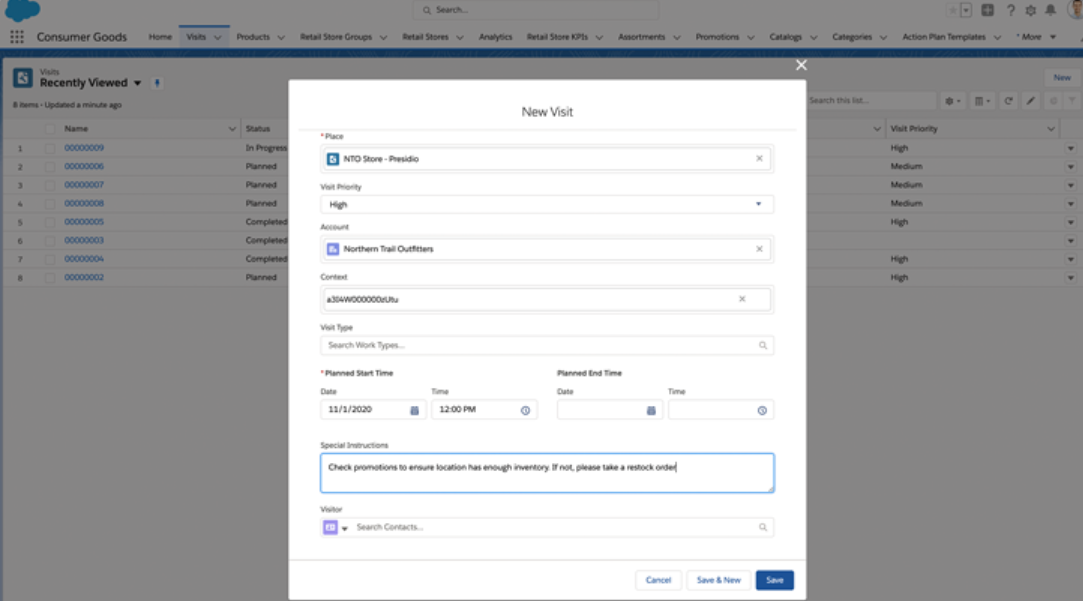The width and height of the screenshot is (1083, 601).
Task: Click into the Special Instructions text area
Action: 547,473
